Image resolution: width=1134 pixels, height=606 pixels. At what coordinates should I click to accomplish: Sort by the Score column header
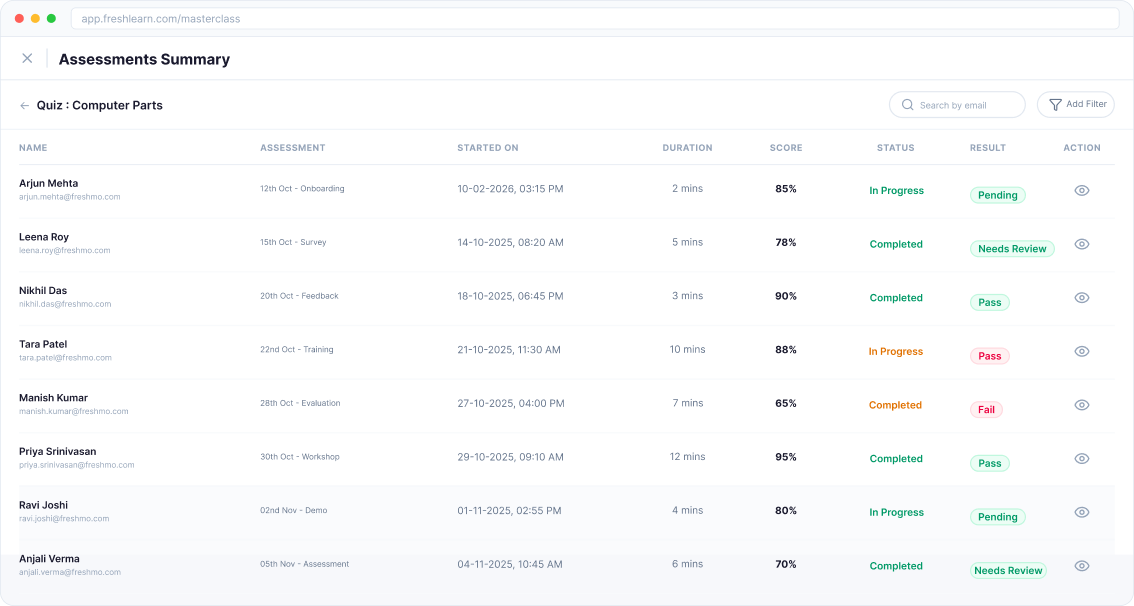point(786,147)
